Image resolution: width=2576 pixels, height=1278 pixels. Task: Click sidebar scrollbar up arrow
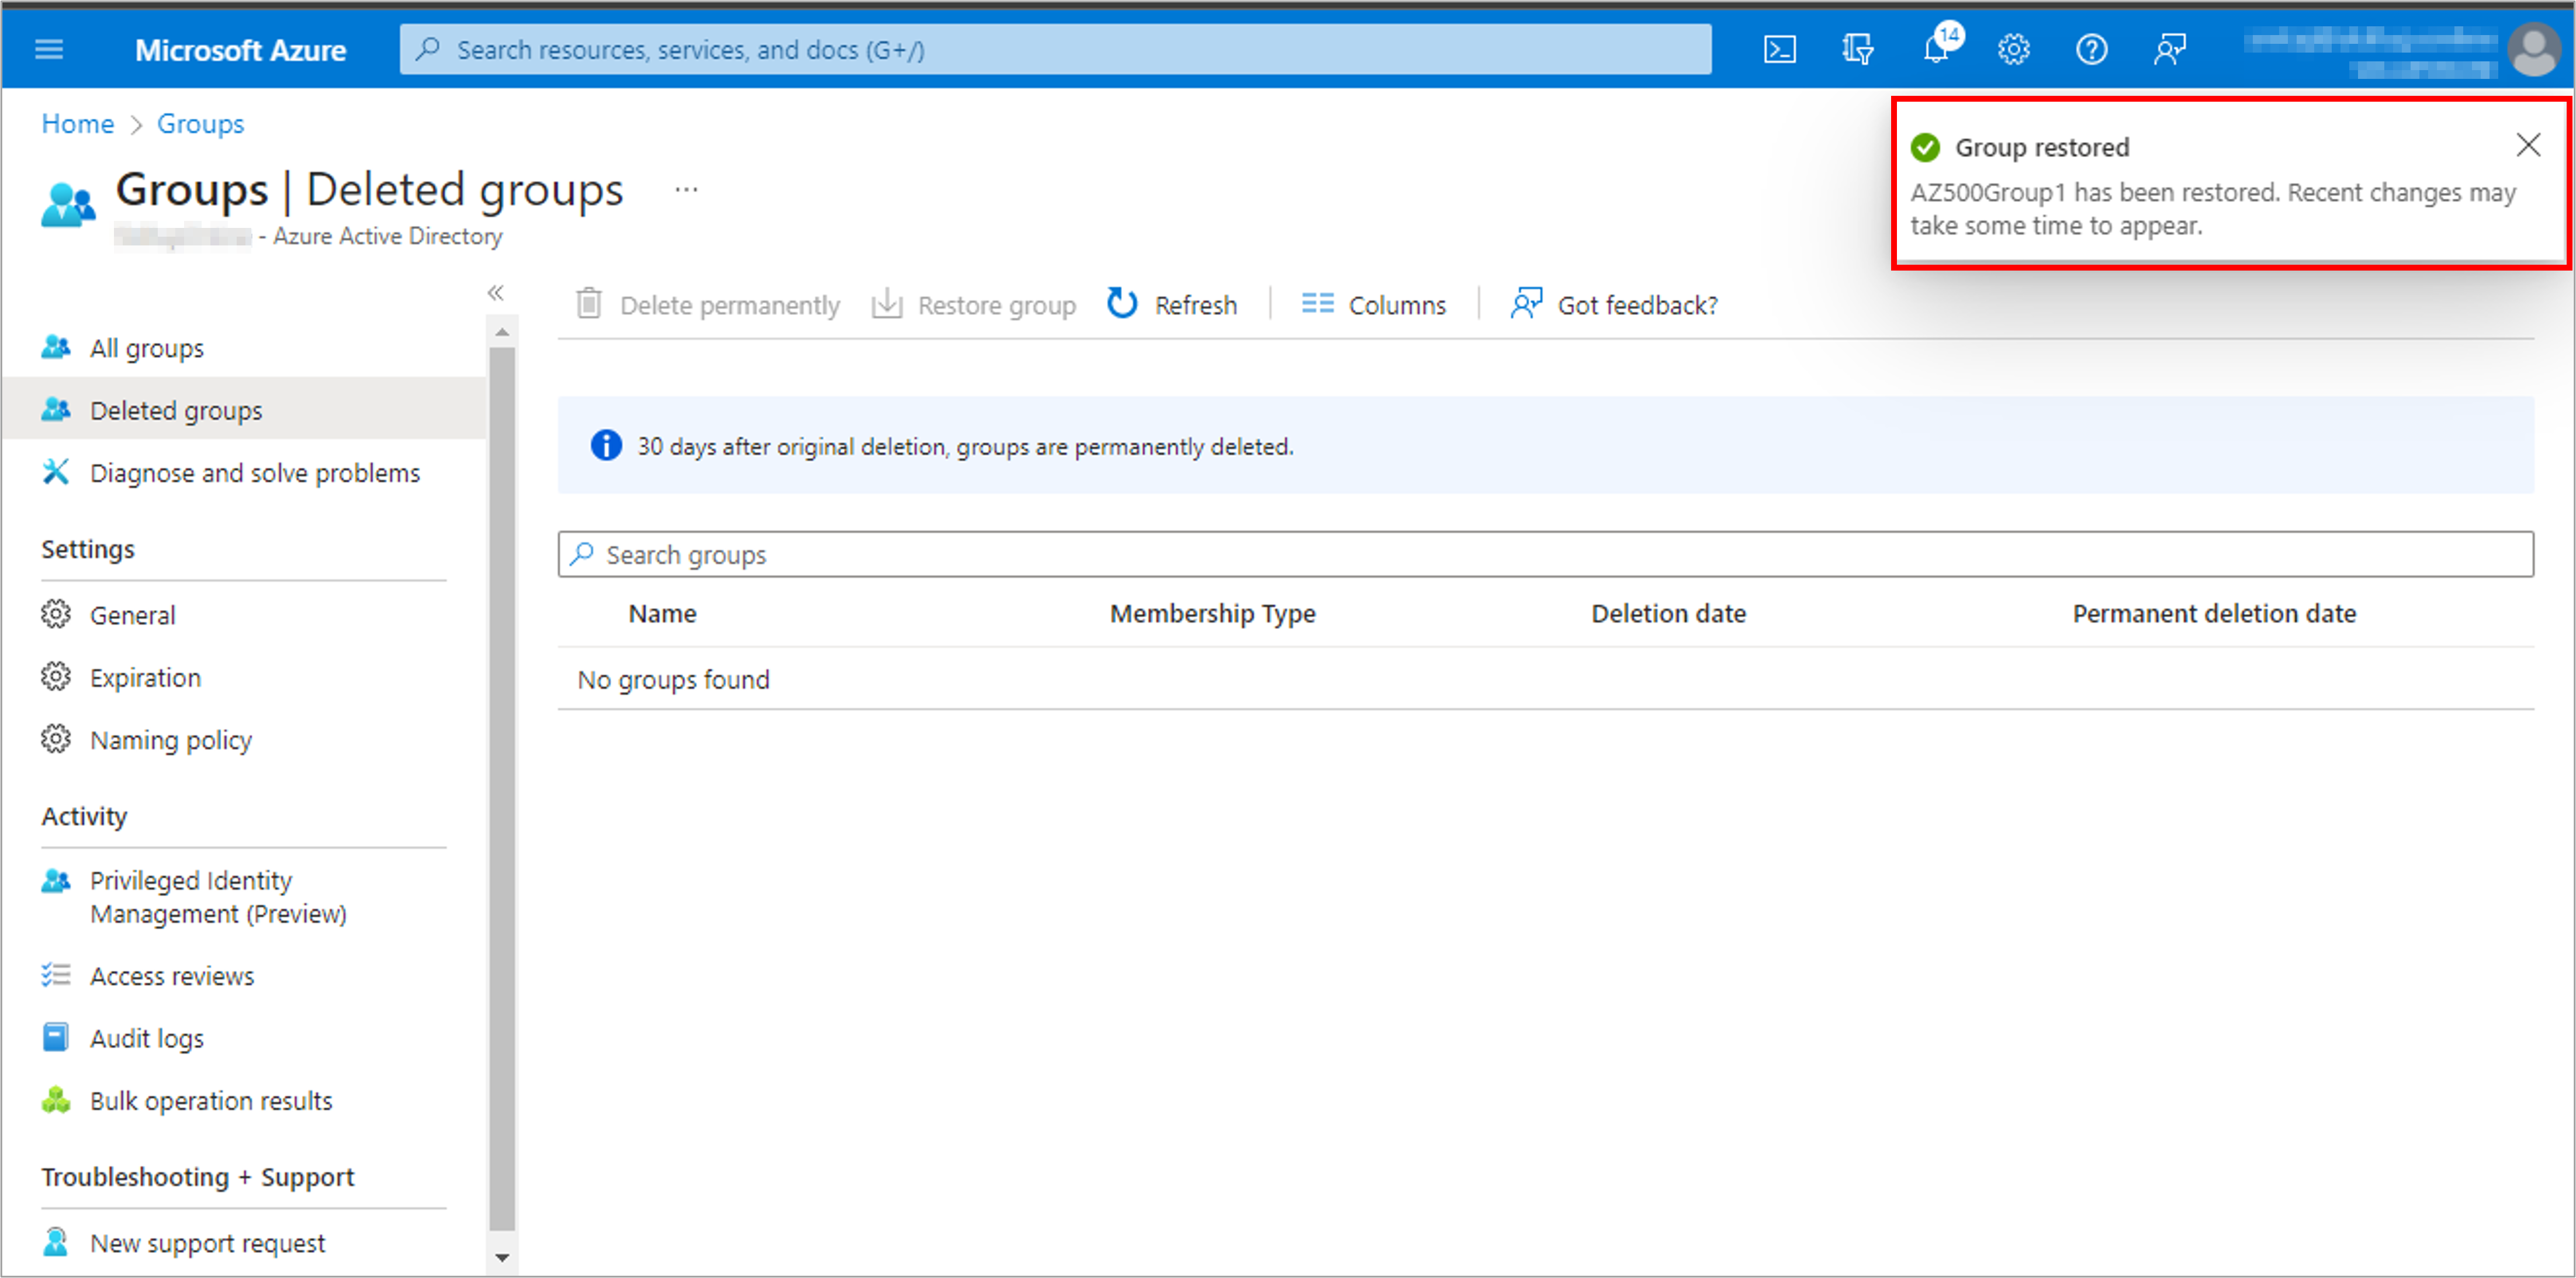[x=502, y=331]
